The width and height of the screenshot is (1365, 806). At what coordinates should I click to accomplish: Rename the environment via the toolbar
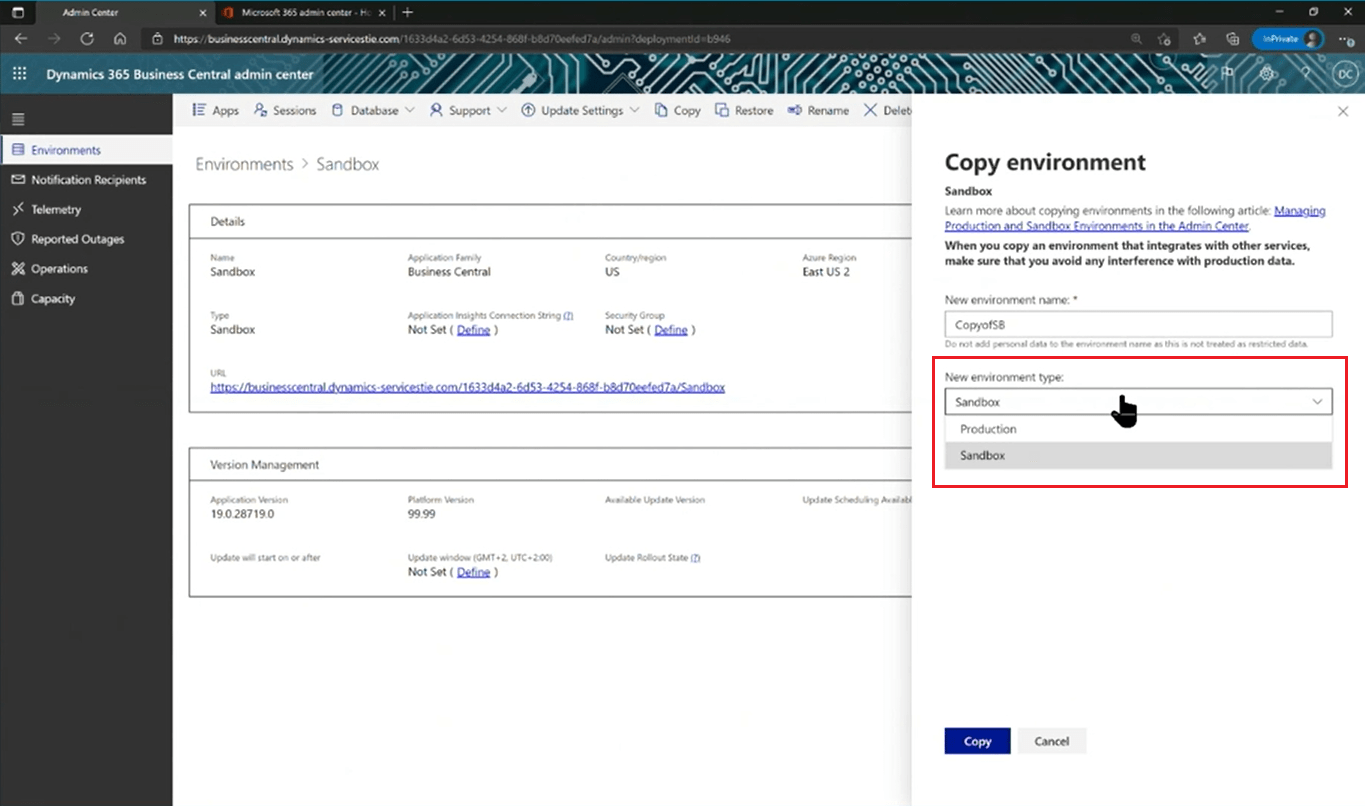tap(818, 110)
